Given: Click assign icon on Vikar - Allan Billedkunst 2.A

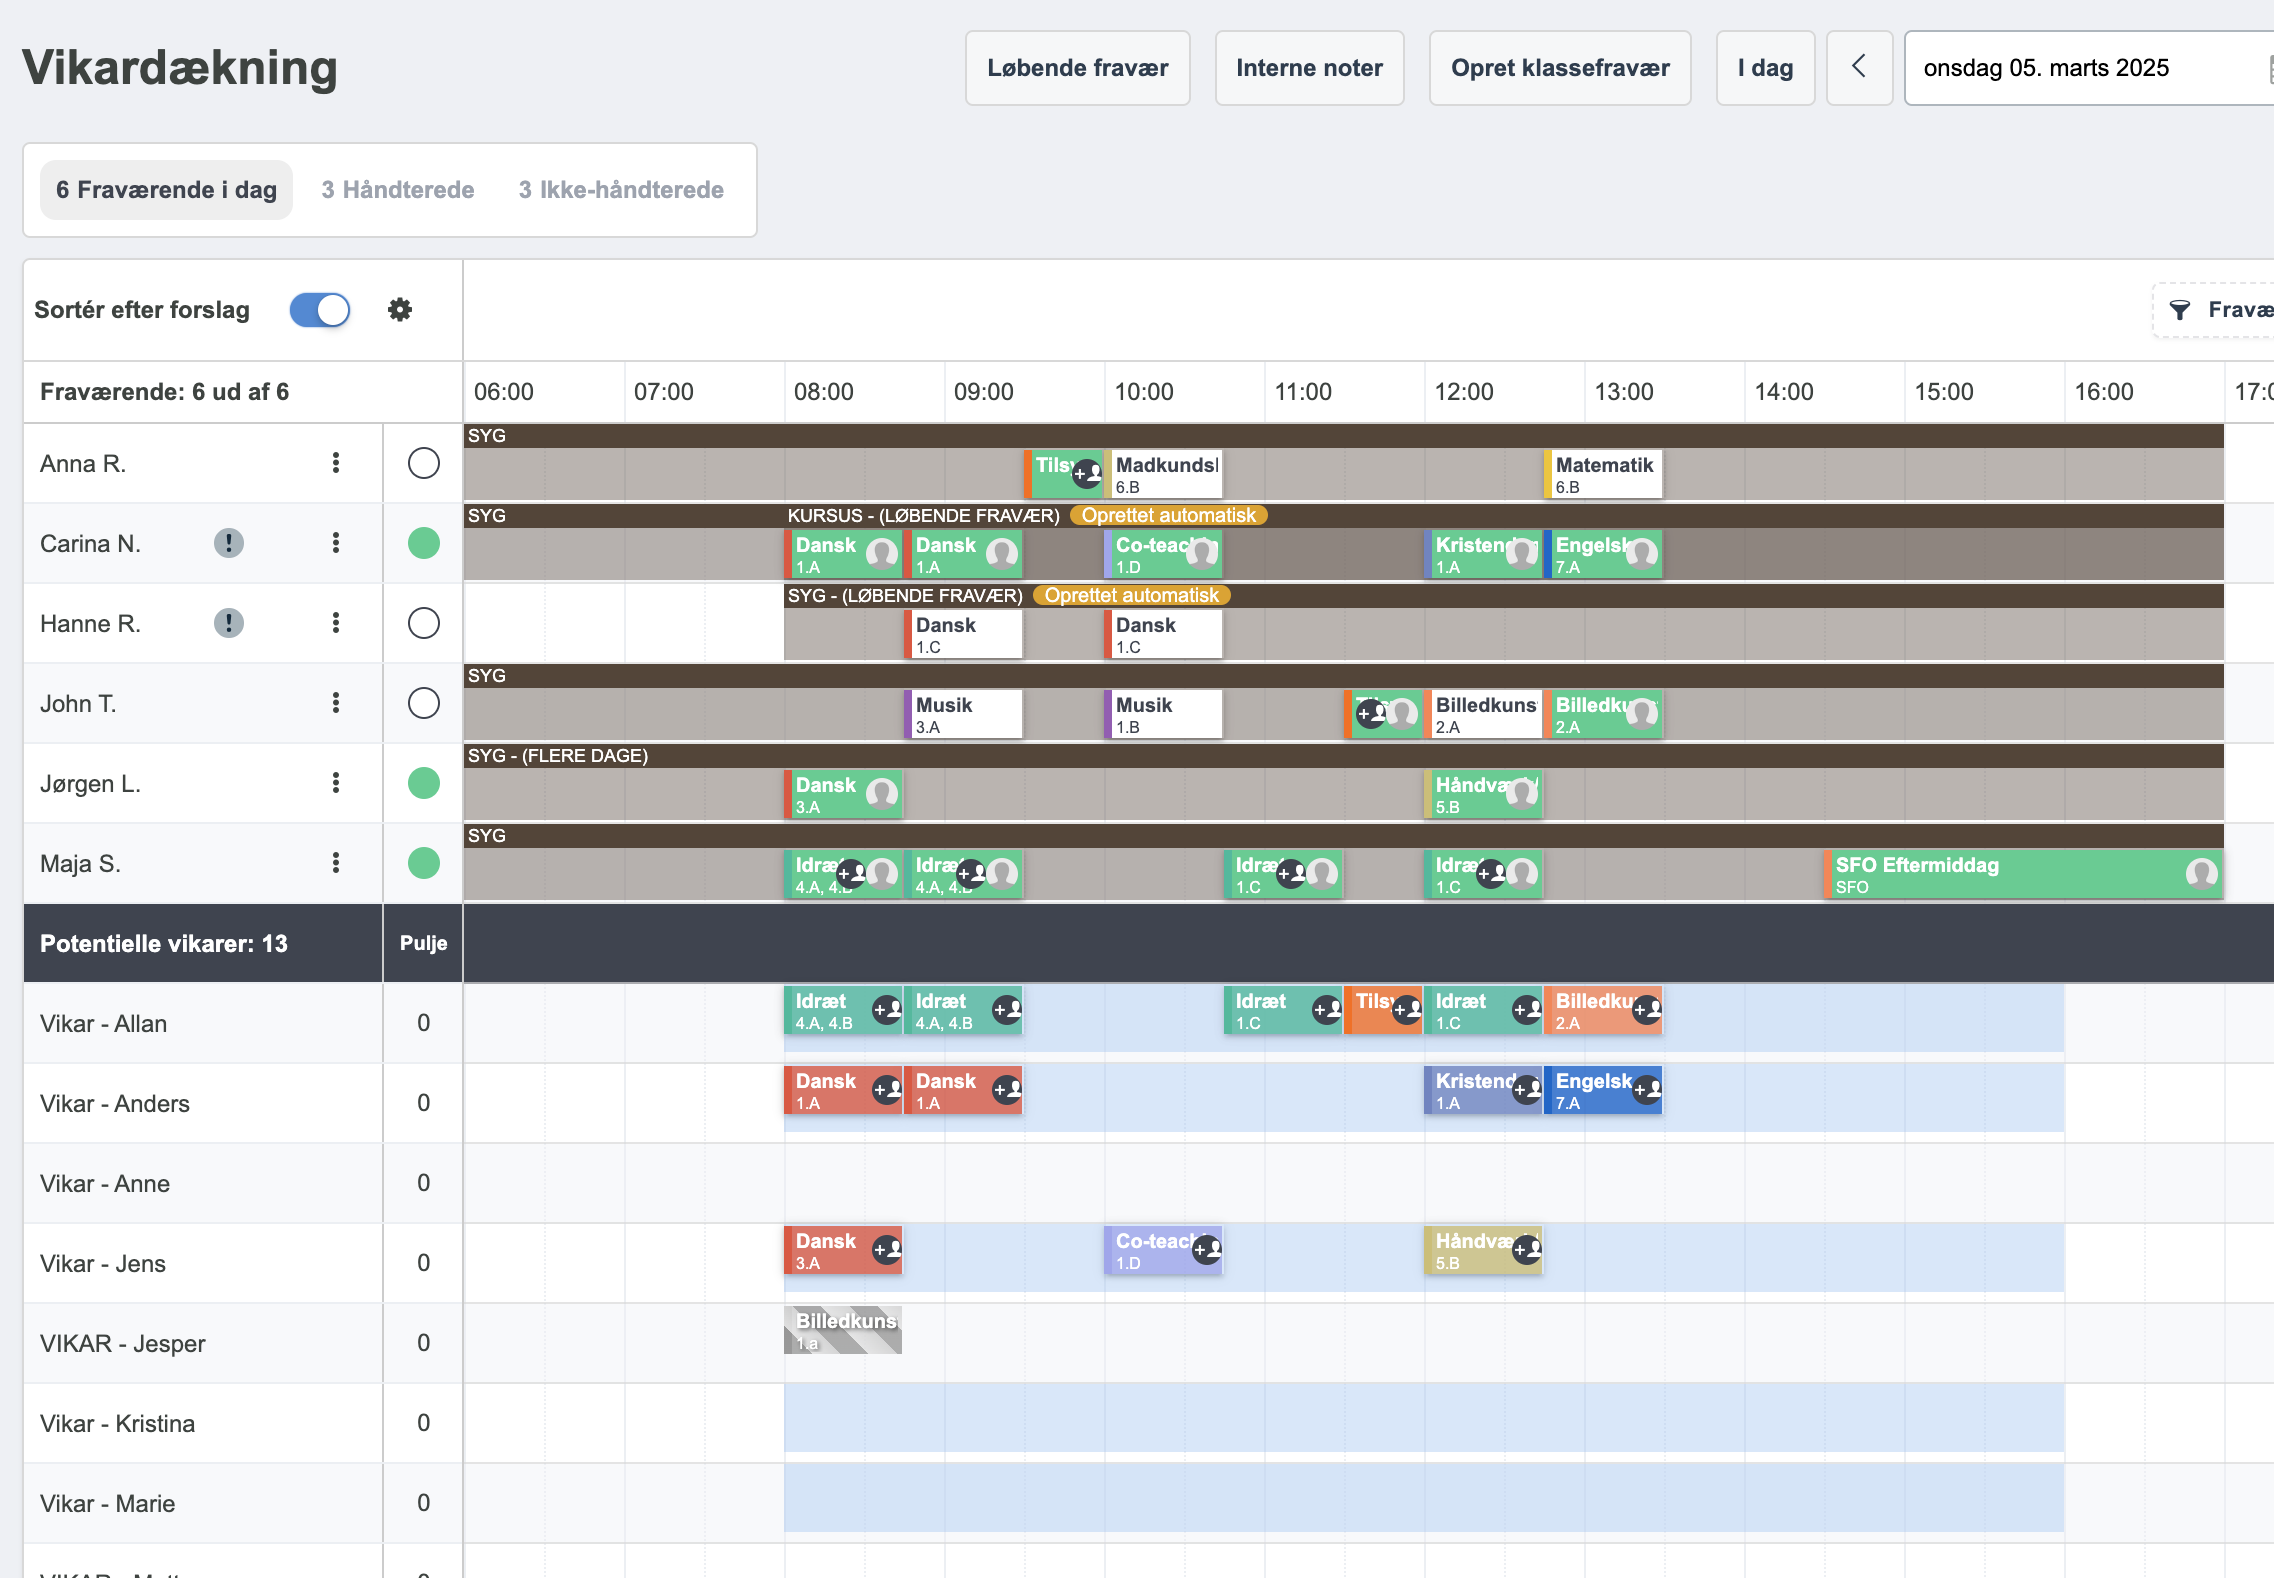Looking at the screenshot, I should click(1646, 1009).
